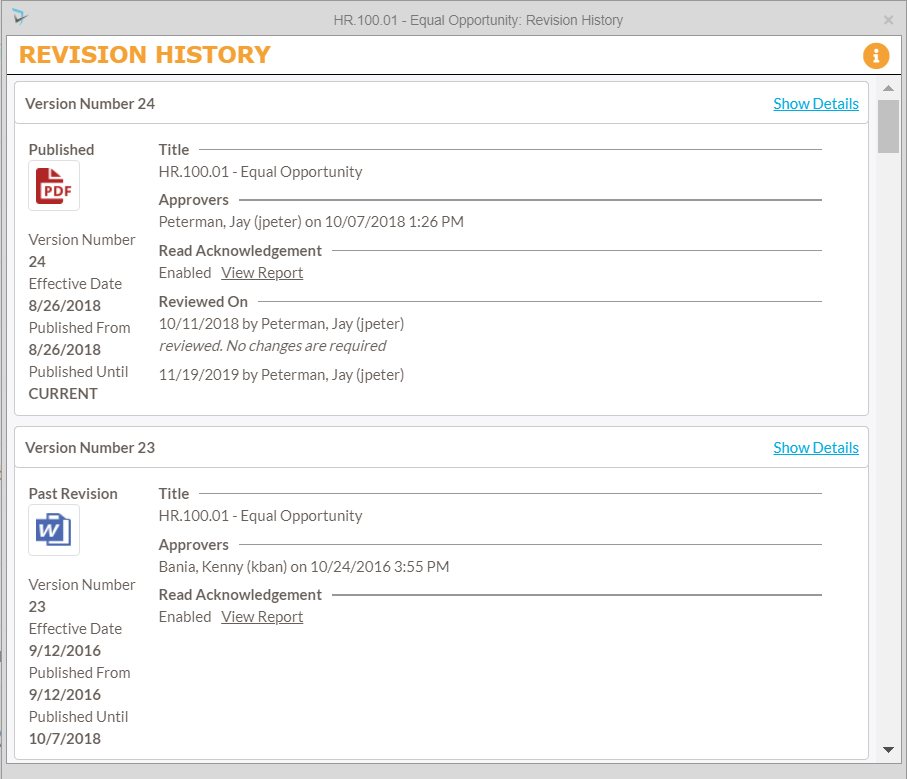The width and height of the screenshot is (907, 779).
Task: Click 'reviewed. No changes are required' note
Action: click(272, 345)
